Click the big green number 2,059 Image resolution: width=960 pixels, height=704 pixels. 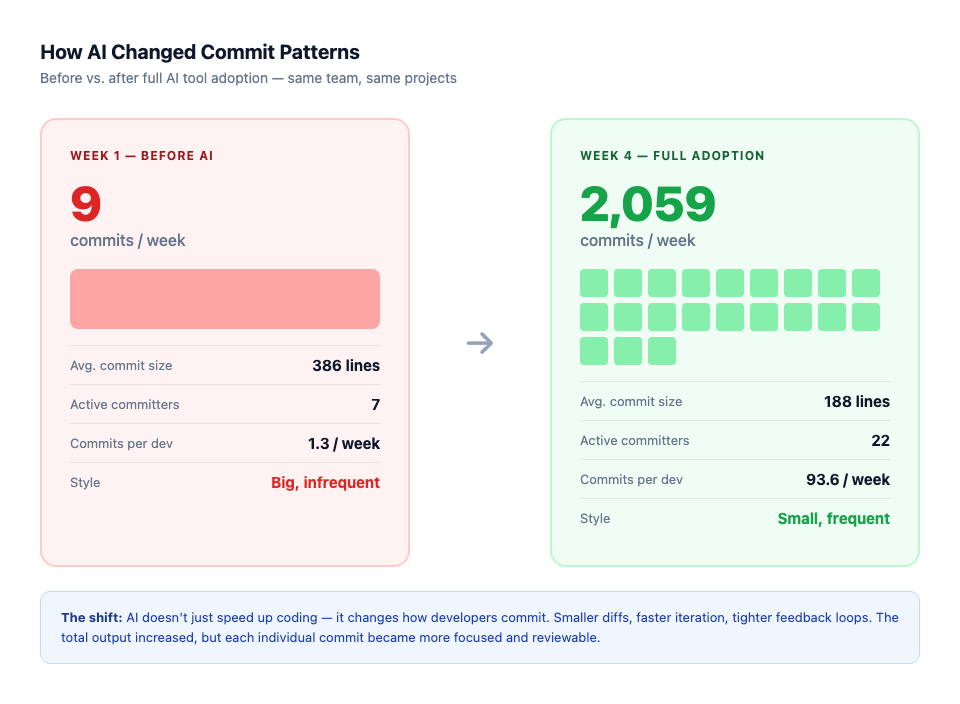(x=647, y=204)
